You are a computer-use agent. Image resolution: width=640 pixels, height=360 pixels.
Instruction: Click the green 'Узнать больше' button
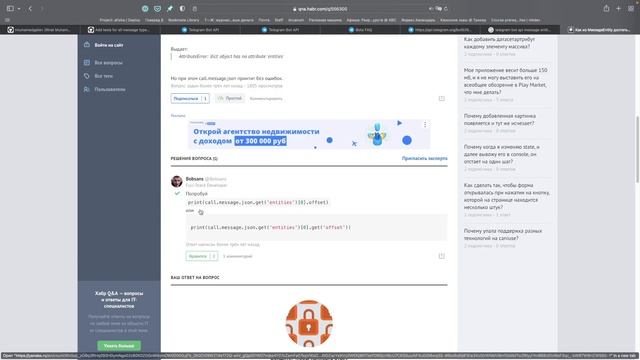point(119,346)
